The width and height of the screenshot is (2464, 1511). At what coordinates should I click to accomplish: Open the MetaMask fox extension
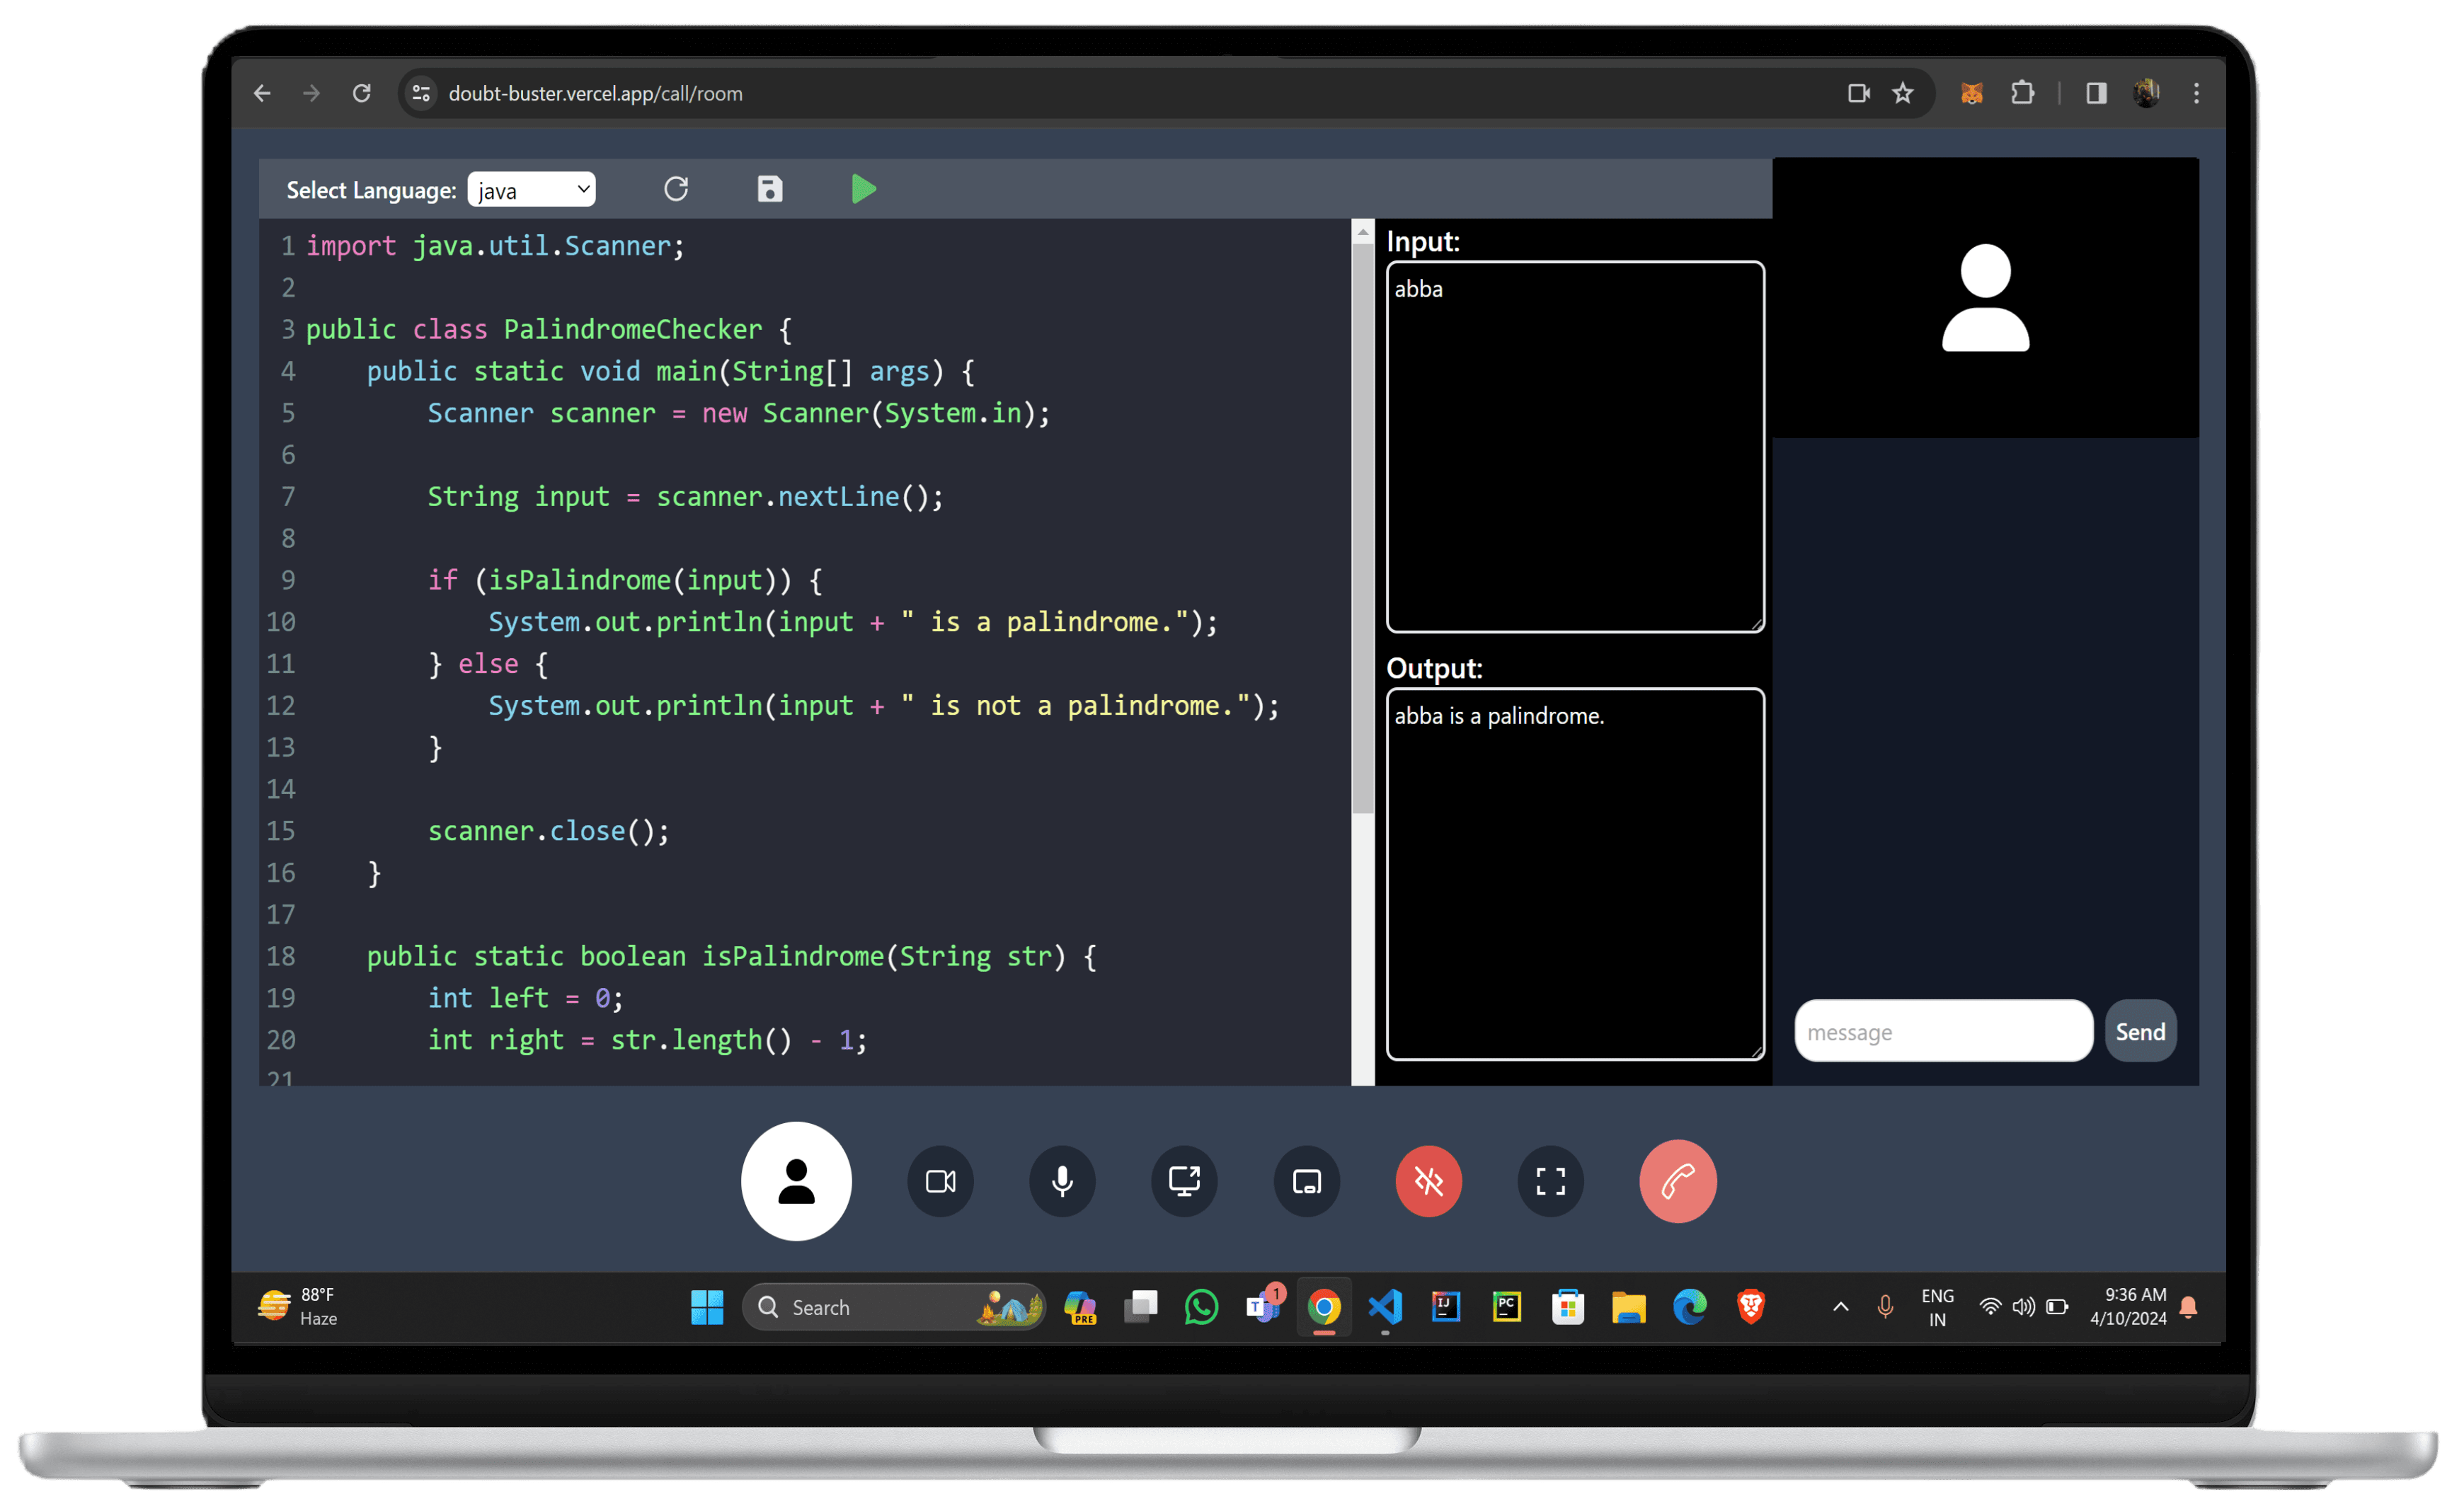1971,93
